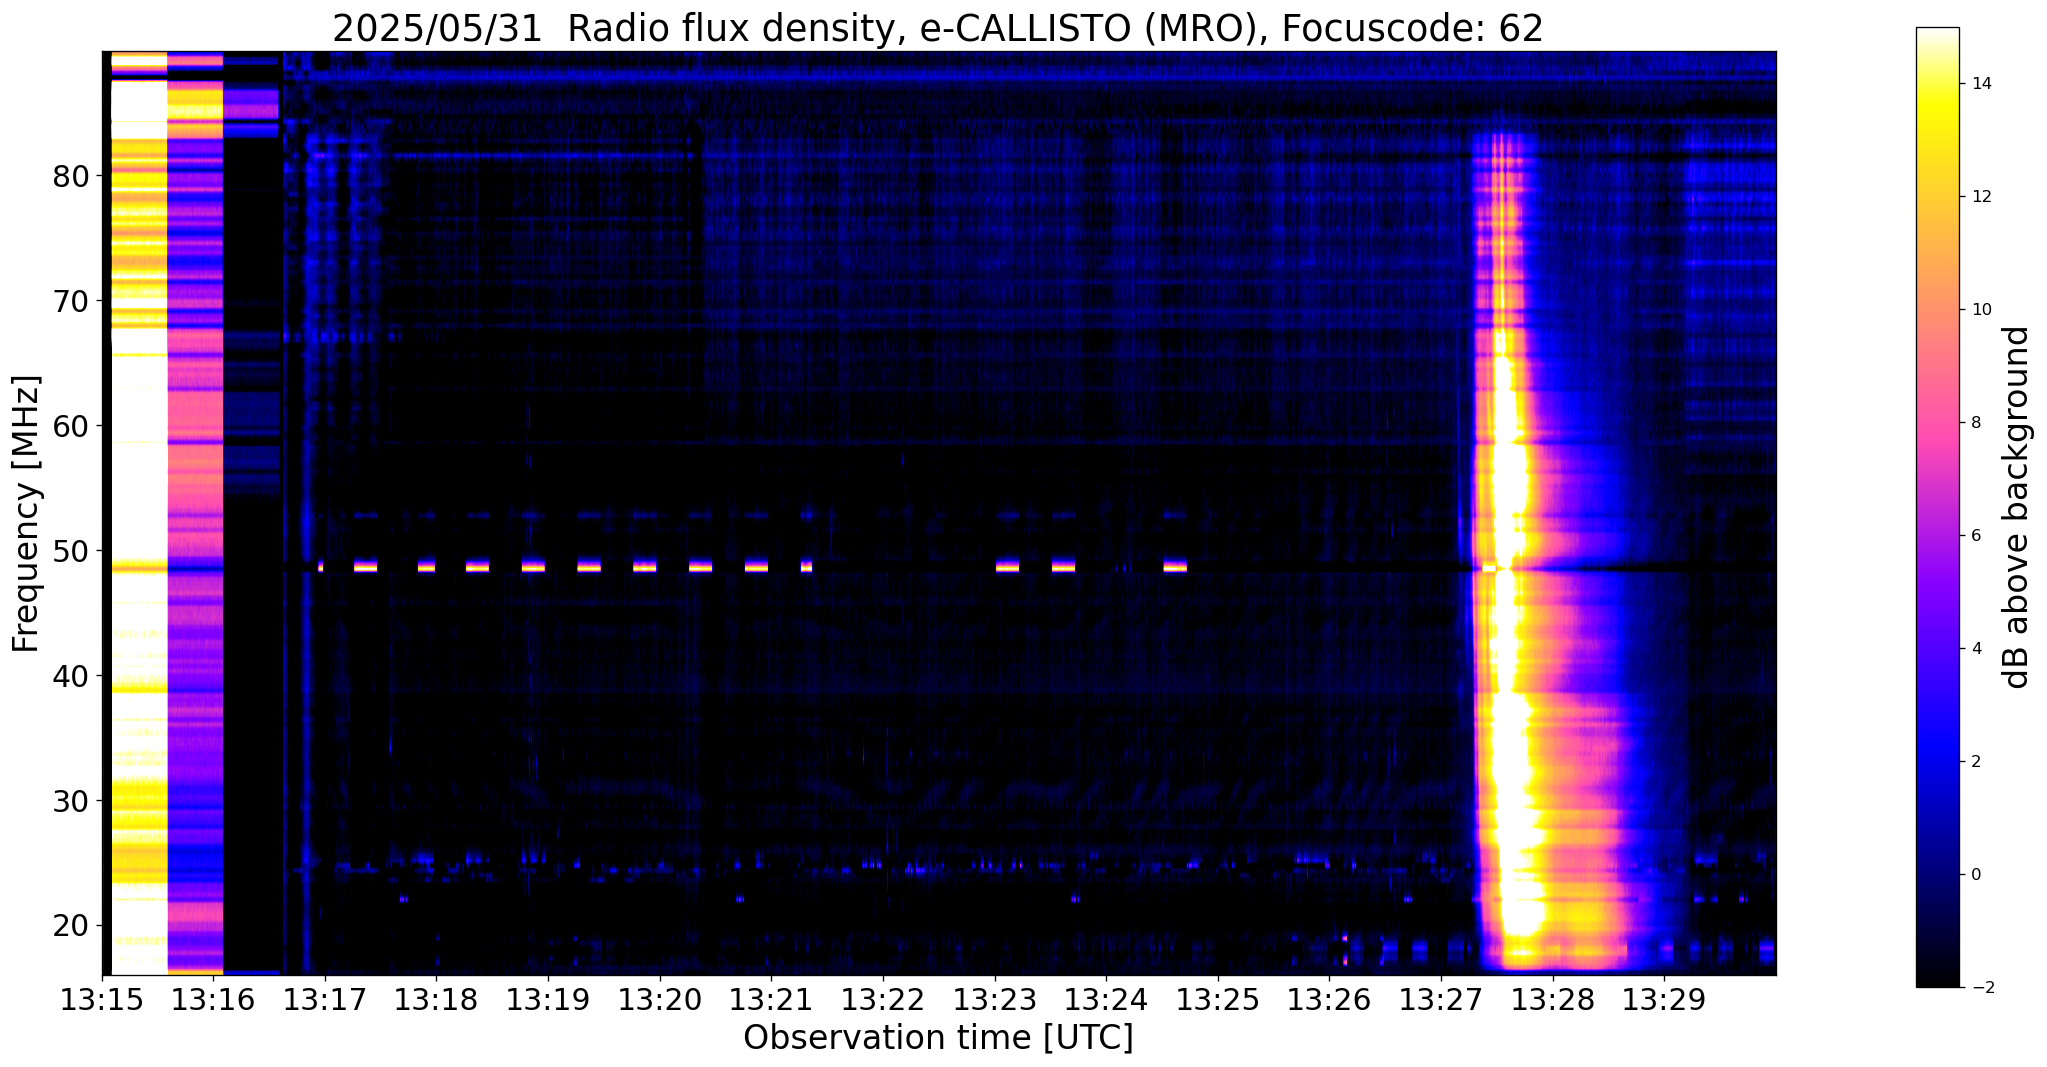Click the 13:24 time tick label
Image resolution: width=2047 pixels, height=1067 pixels.
click(1106, 999)
